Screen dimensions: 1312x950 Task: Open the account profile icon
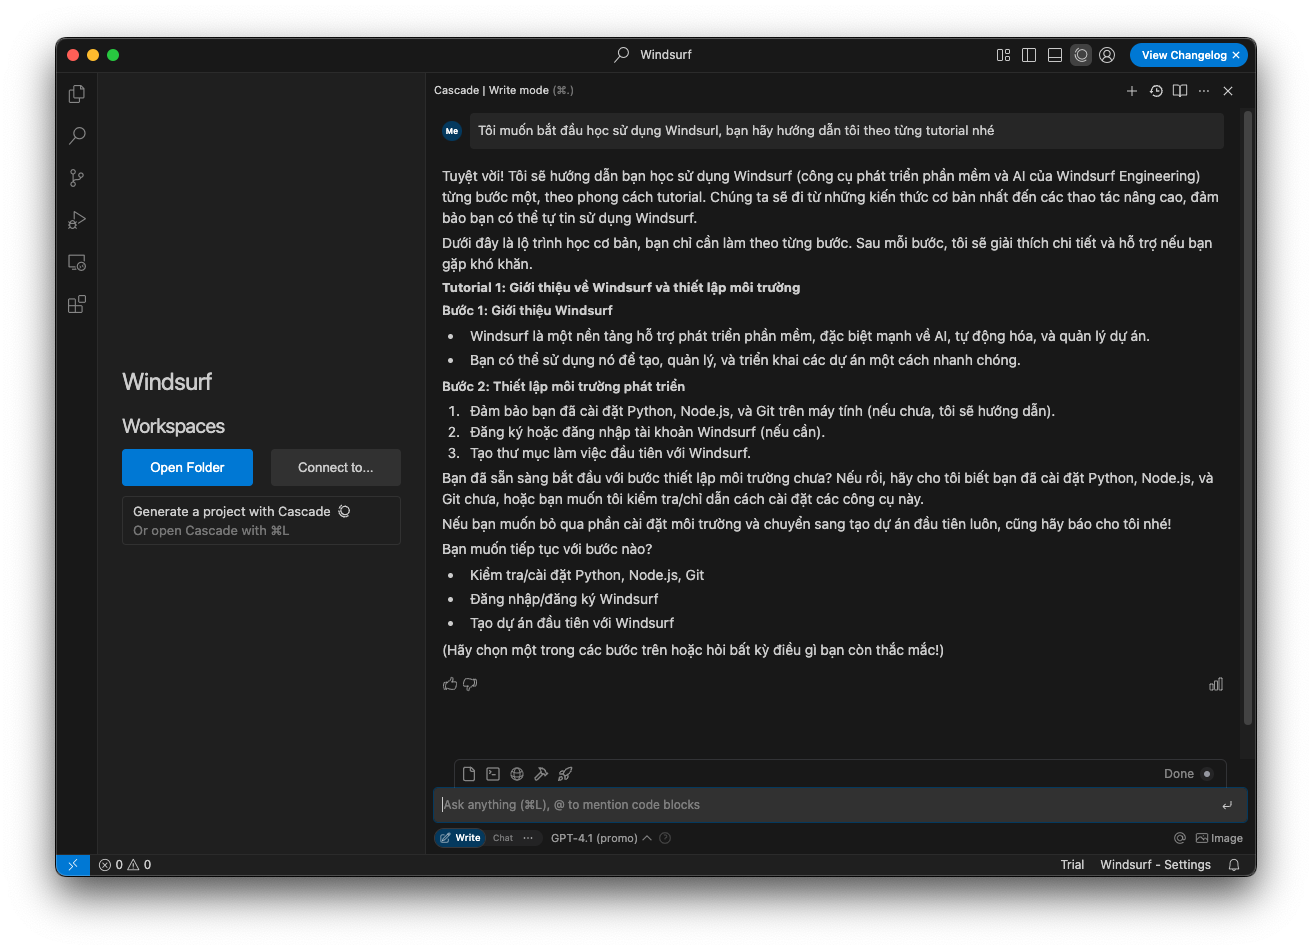click(1107, 55)
